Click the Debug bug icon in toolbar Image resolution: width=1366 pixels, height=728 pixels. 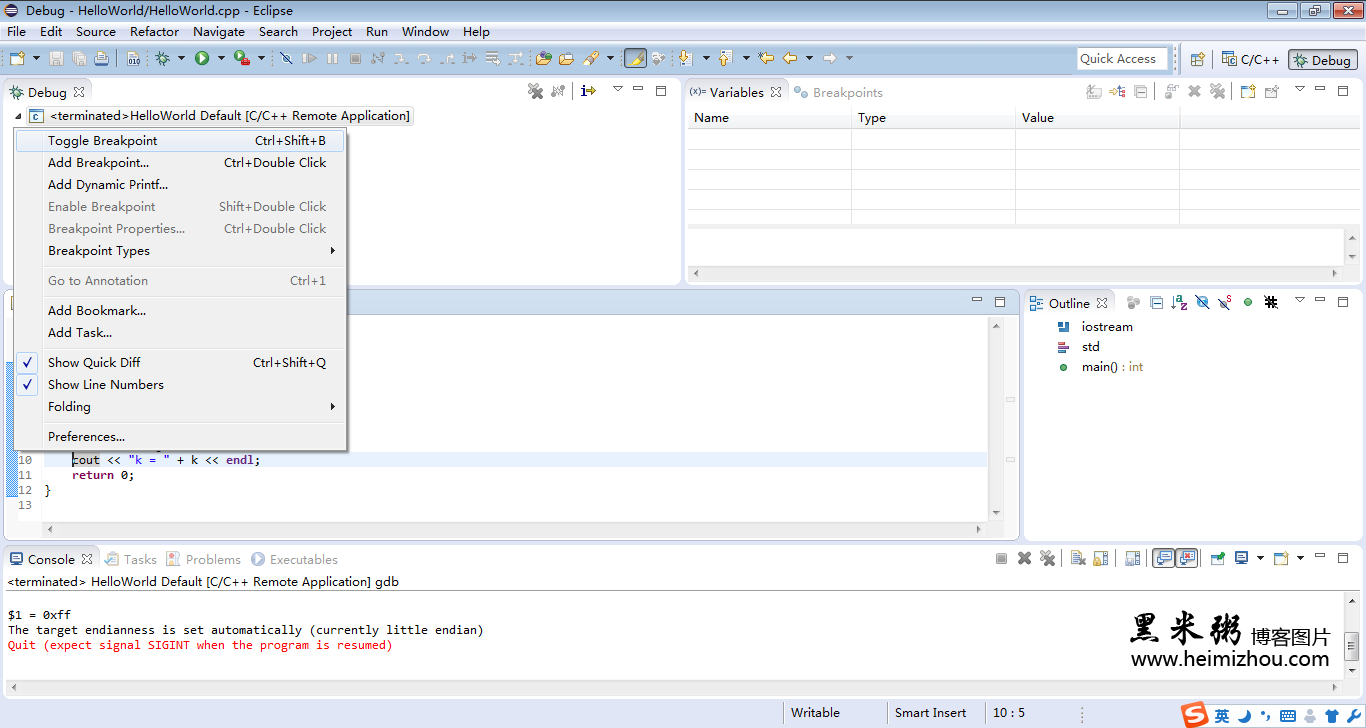162,59
